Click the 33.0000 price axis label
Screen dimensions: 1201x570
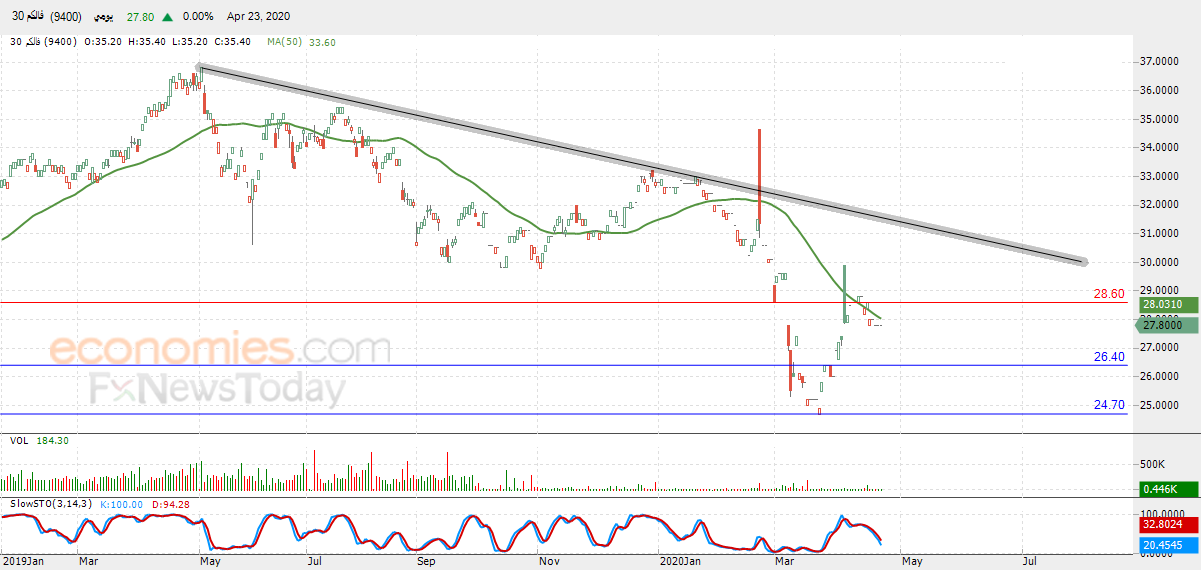1158,176
